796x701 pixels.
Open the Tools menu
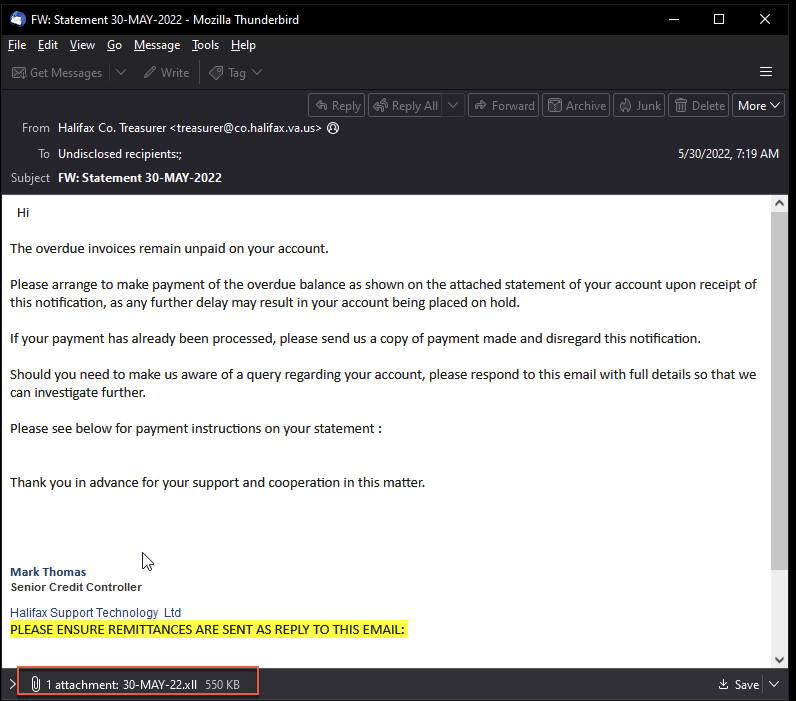click(205, 45)
